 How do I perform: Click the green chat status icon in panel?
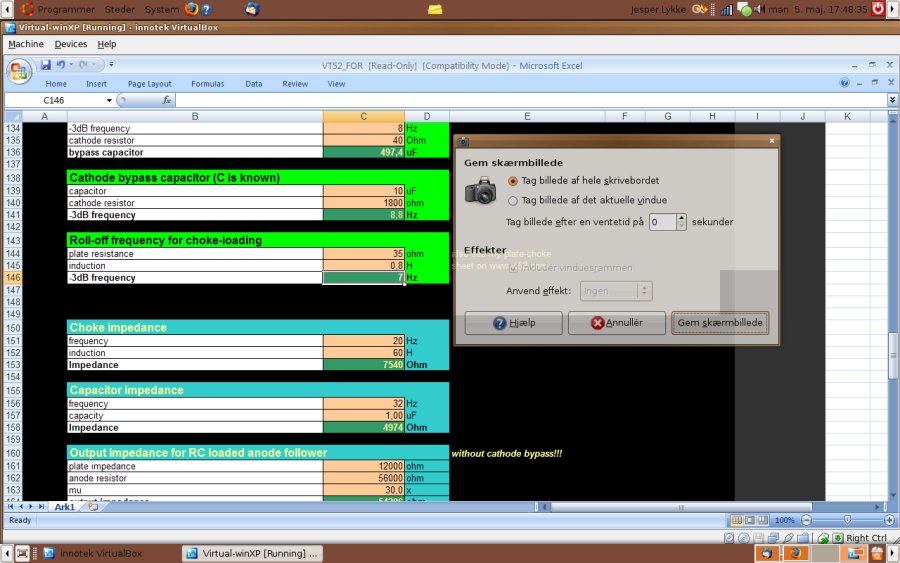(744, 9)
